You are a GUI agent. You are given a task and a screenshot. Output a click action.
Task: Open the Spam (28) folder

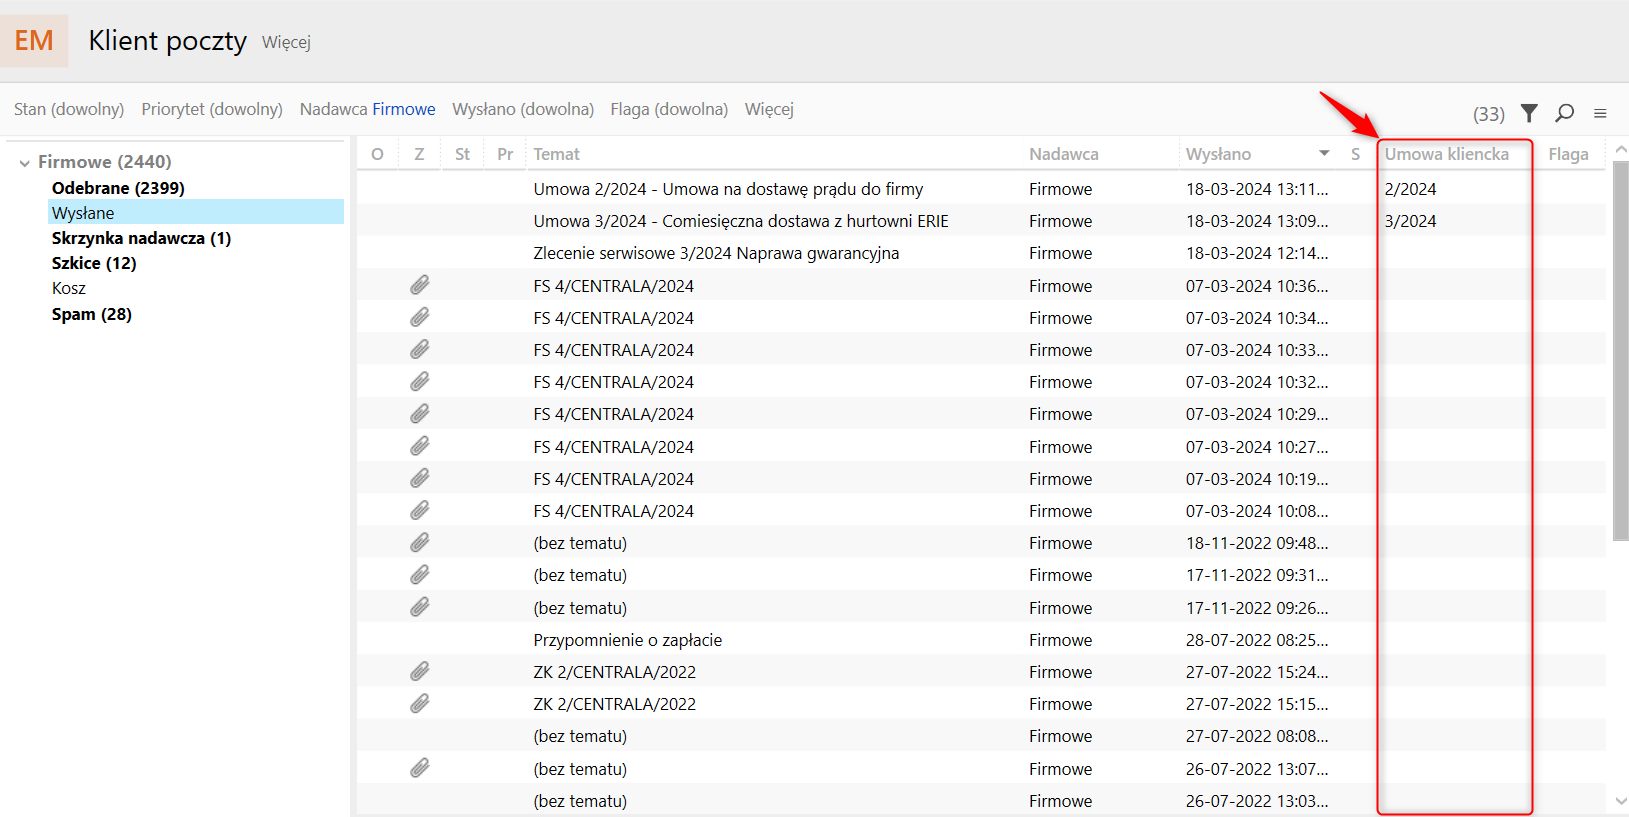(x=92, y=314)
